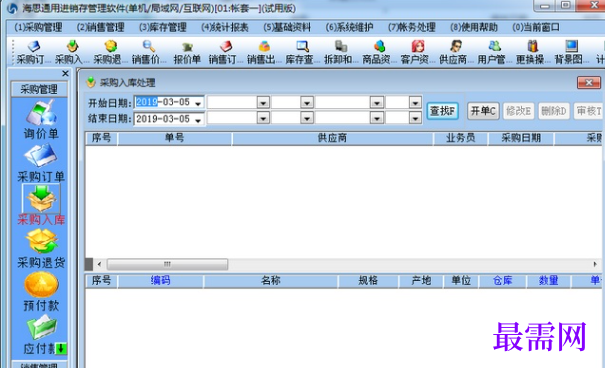This screenshot has height=368, width=605.
Task: Click the scrollbar left arrow in order list
Action: [99, 264]
